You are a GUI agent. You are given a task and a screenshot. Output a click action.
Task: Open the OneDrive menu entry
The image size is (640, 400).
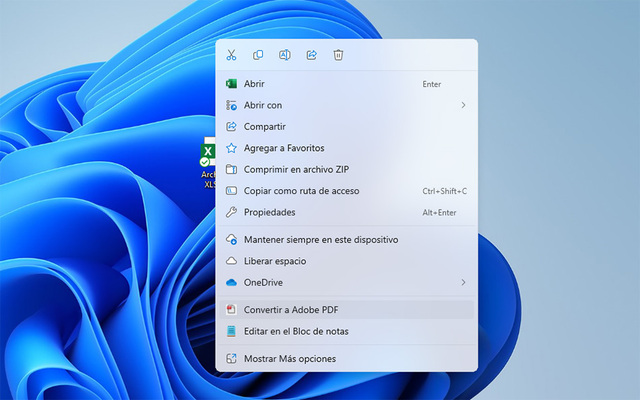click(x=347, y=282)
